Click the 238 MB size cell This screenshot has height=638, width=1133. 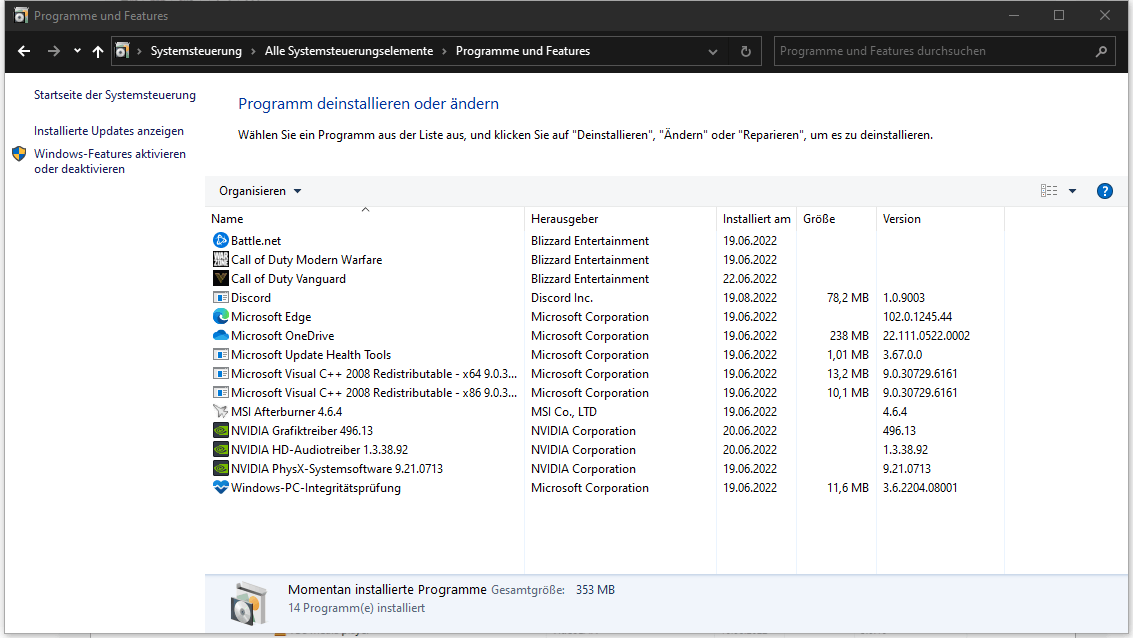[x=849, y=335]
